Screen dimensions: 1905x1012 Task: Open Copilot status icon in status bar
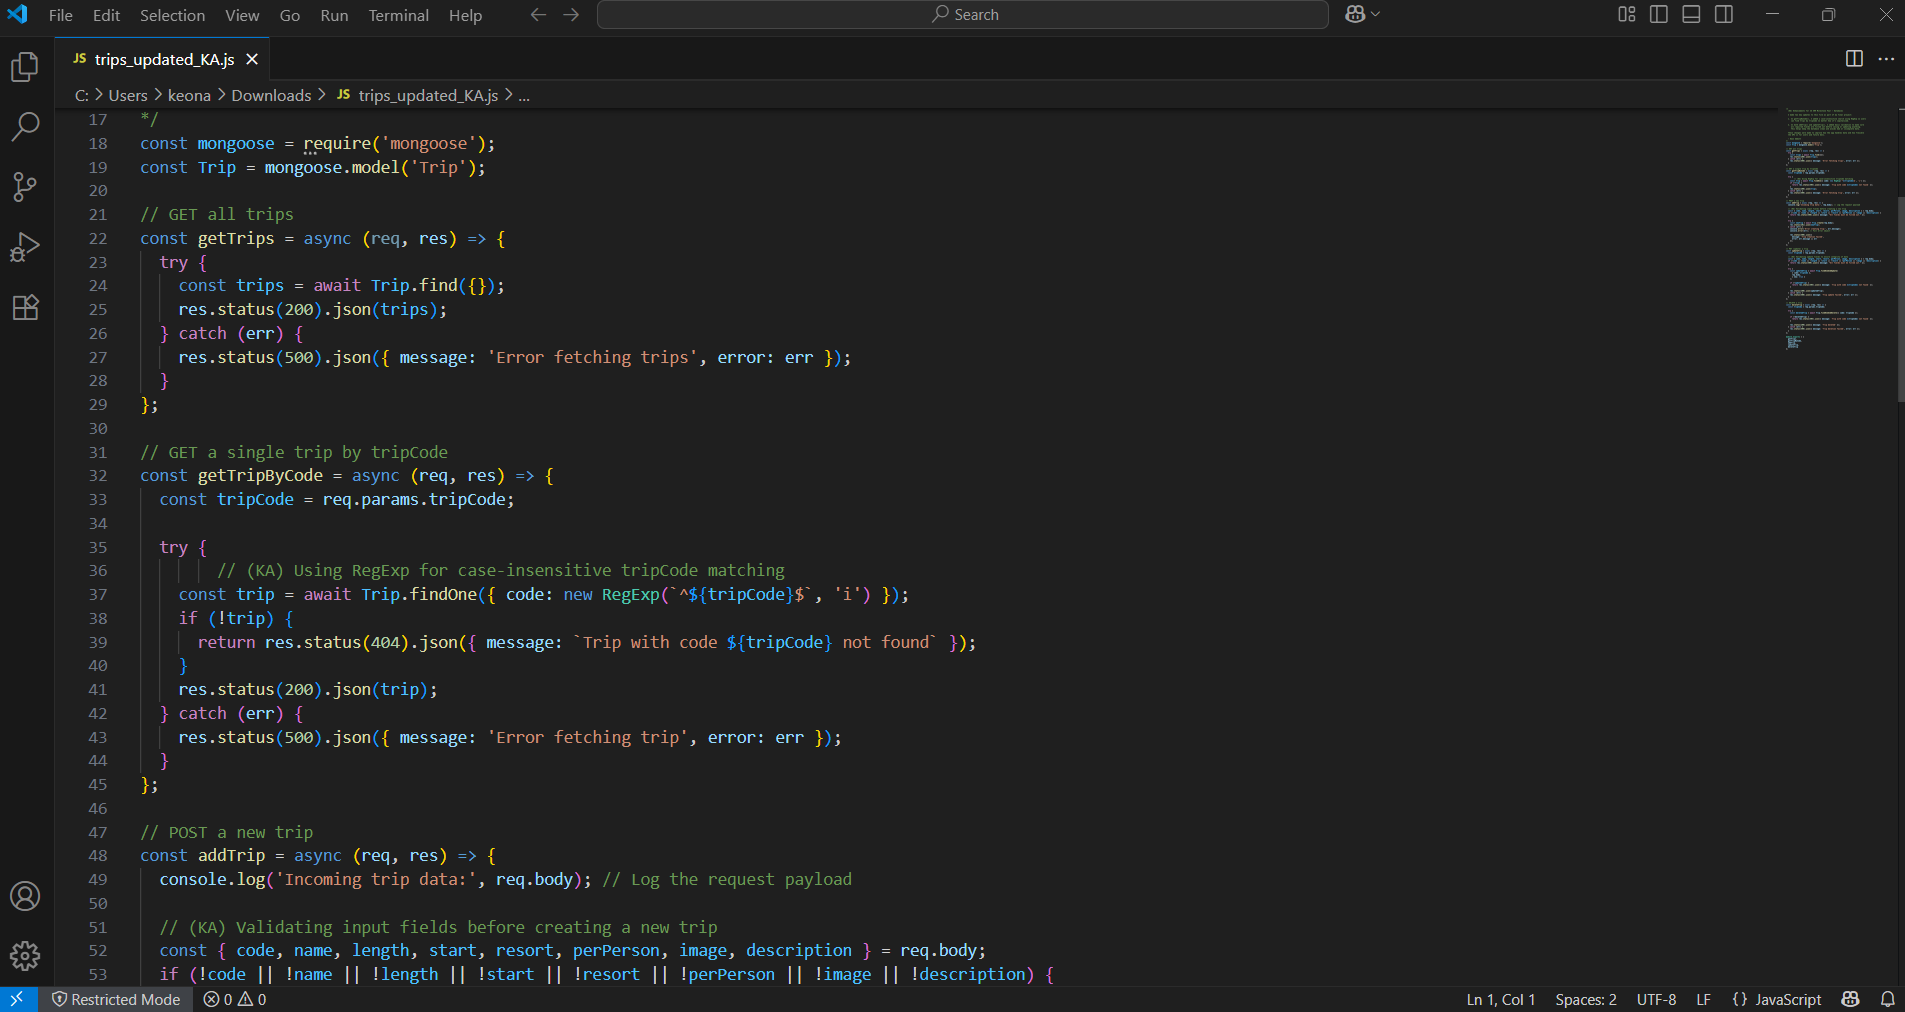click(1851, 999)
